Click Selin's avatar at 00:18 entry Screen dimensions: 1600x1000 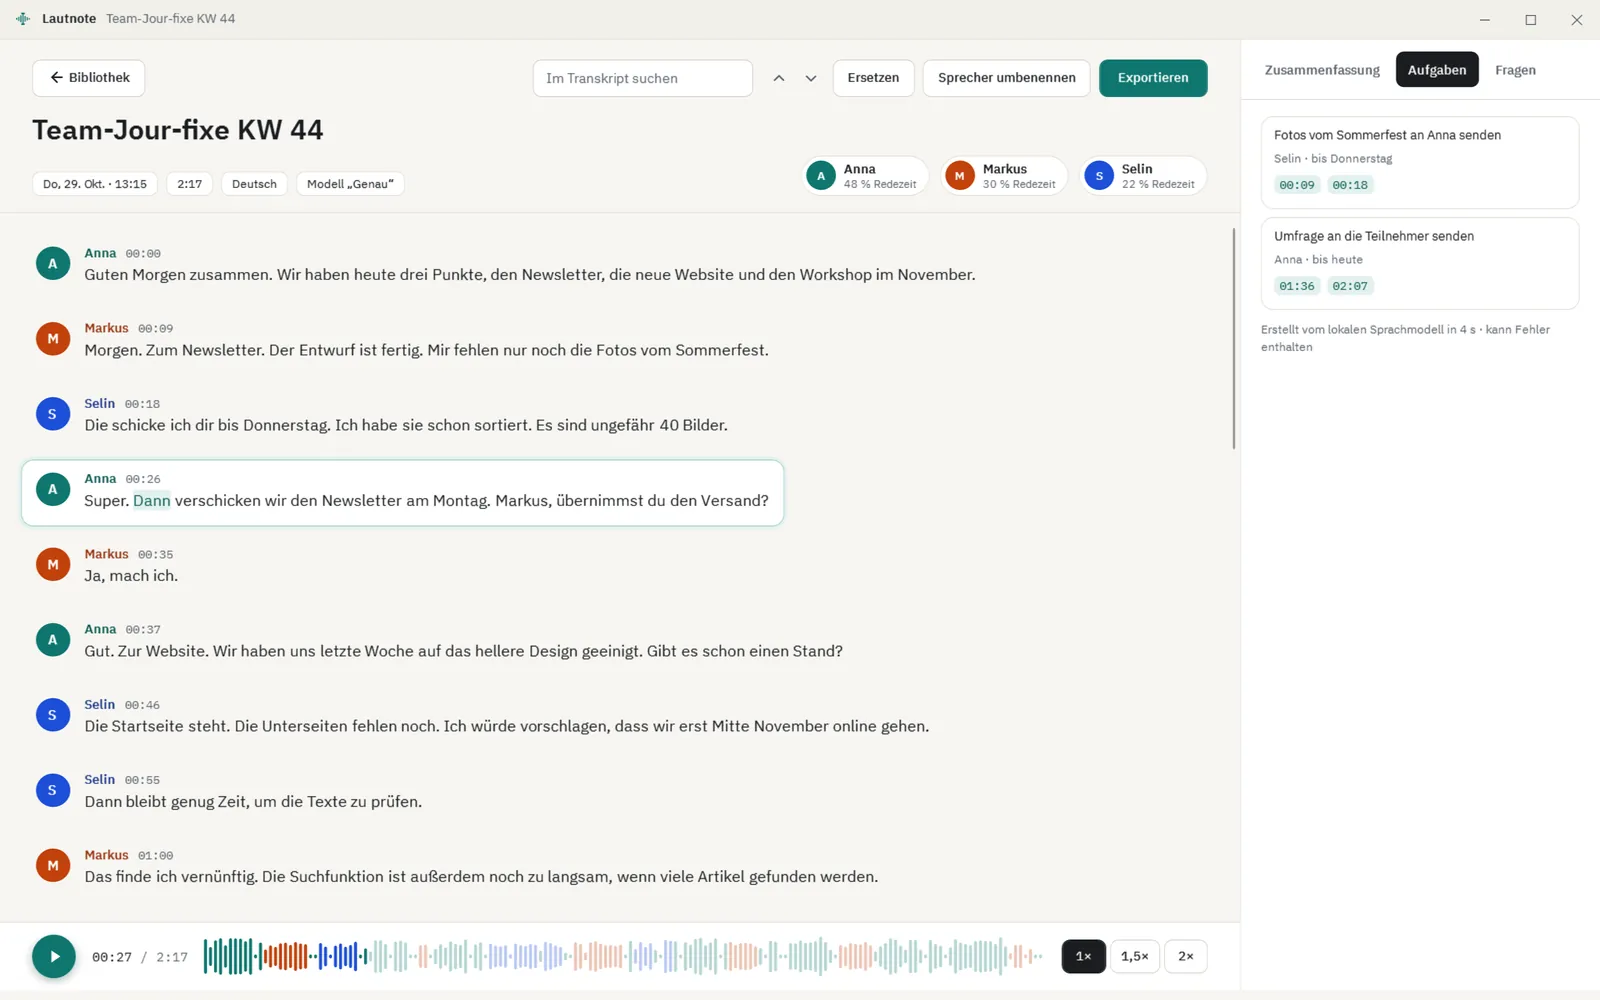coord(53,414)
